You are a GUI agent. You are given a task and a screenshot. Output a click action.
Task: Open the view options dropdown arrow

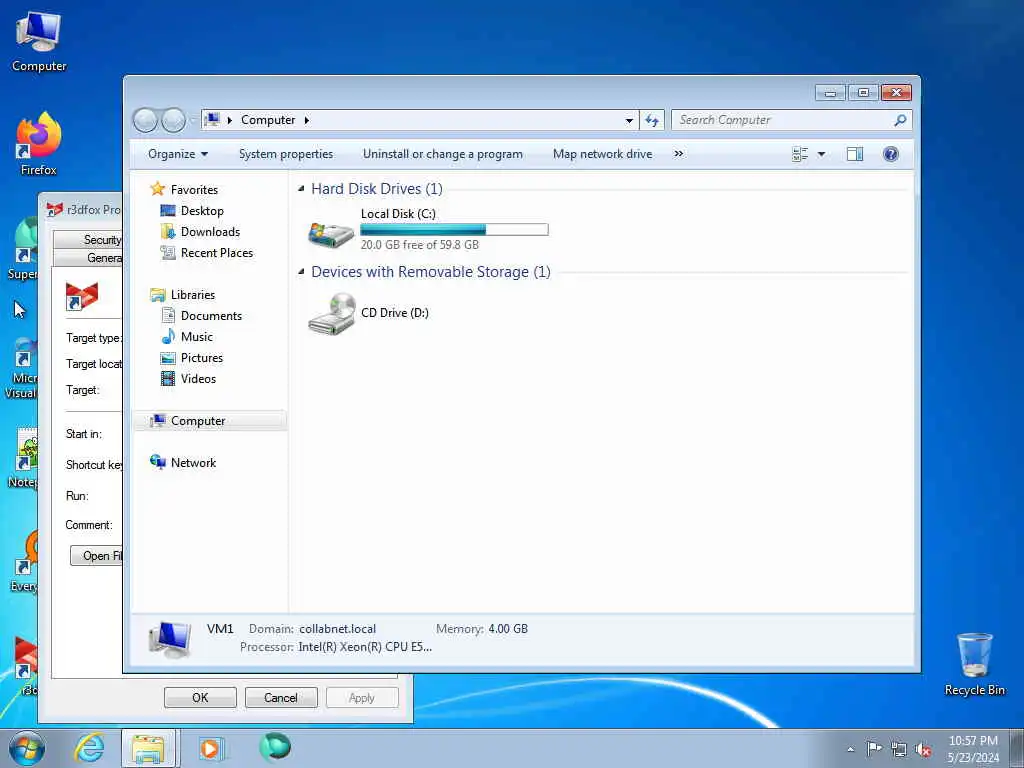coord(822,154)
